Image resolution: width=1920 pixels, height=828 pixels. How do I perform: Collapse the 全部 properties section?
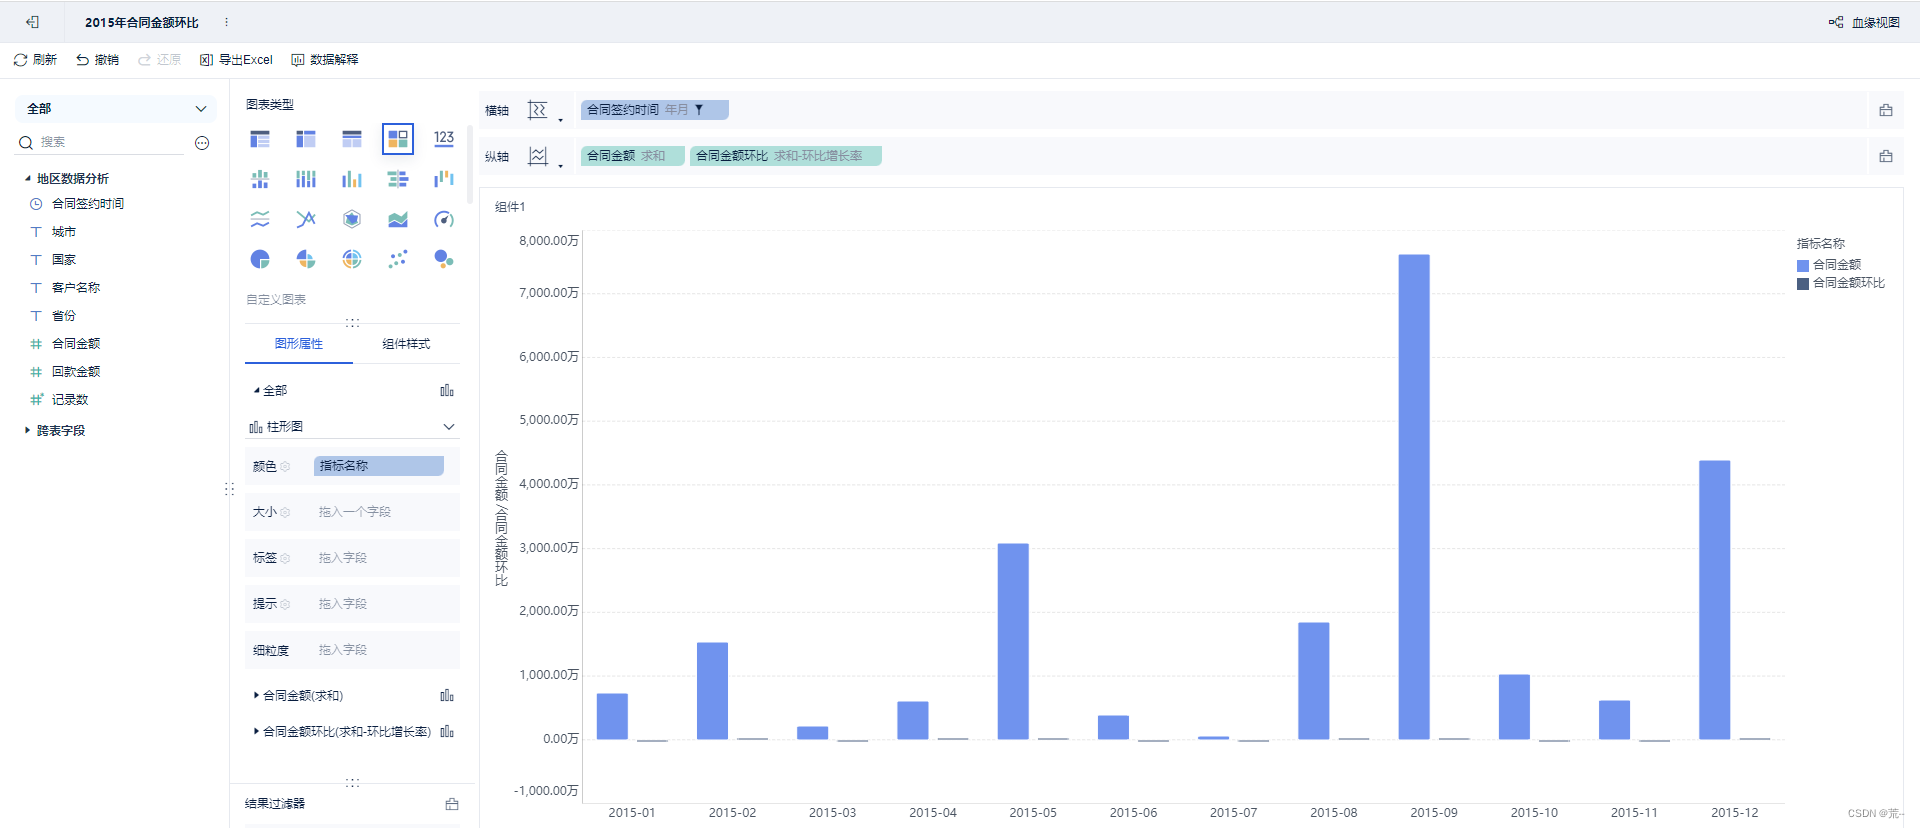[257, 391]
